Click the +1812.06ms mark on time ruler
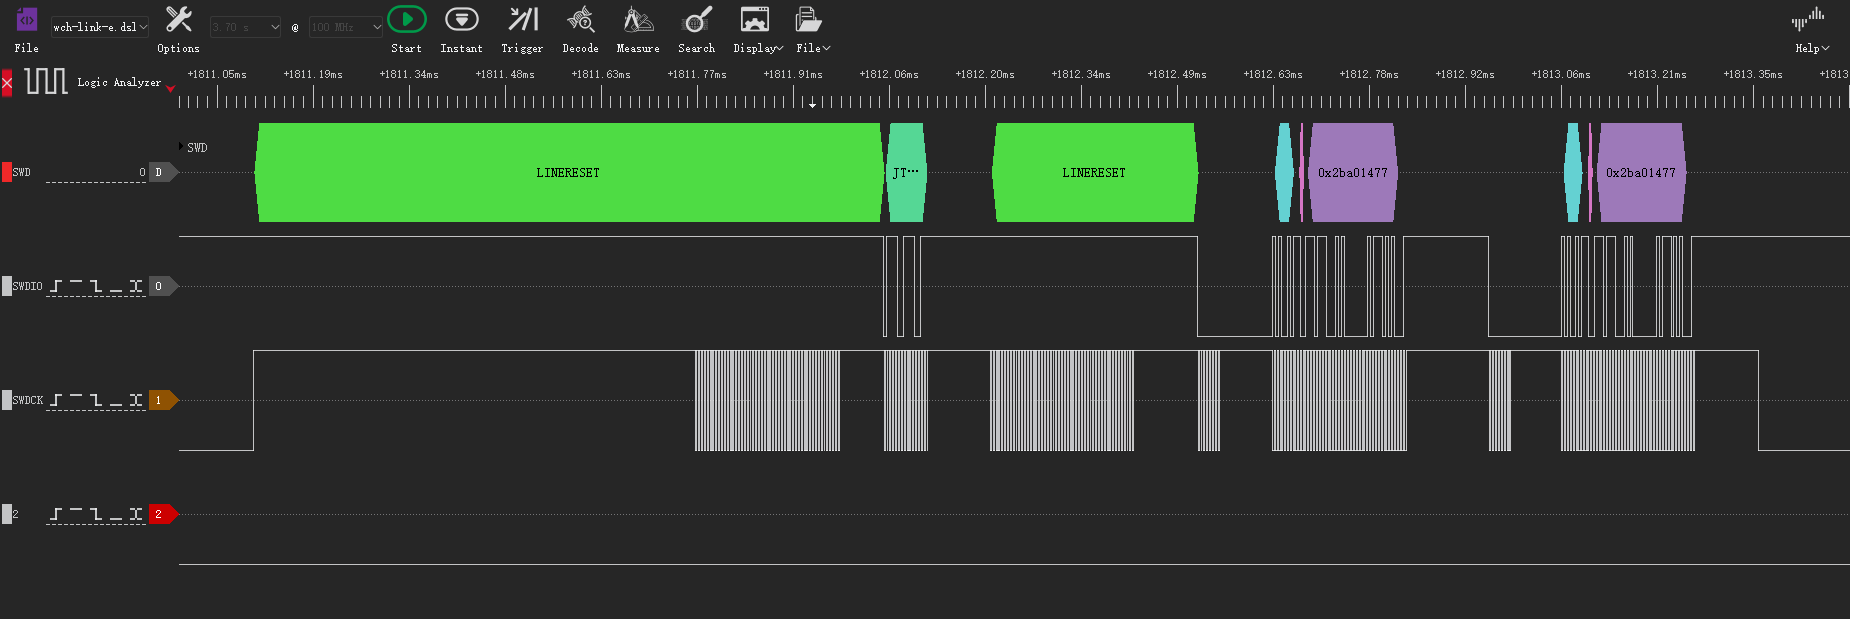The image size is (1850, 619). [889, 75]
